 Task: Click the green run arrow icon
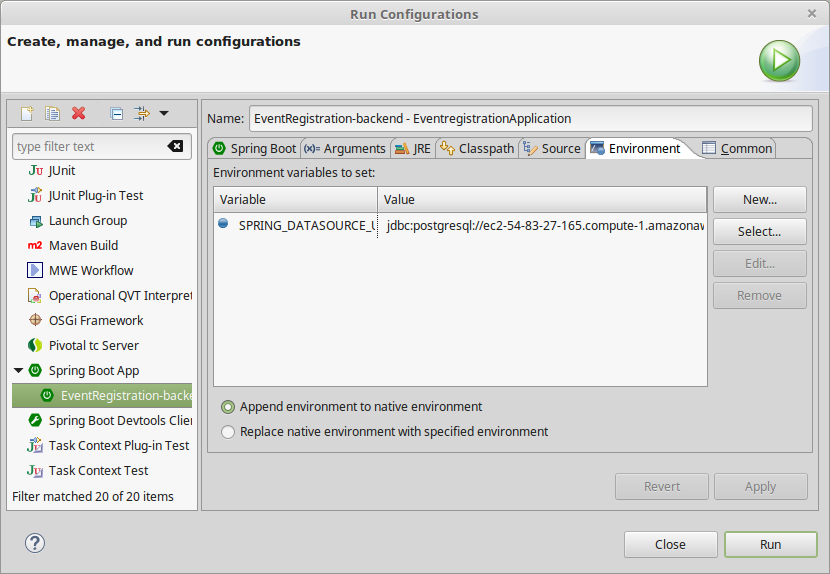[778, 61]
